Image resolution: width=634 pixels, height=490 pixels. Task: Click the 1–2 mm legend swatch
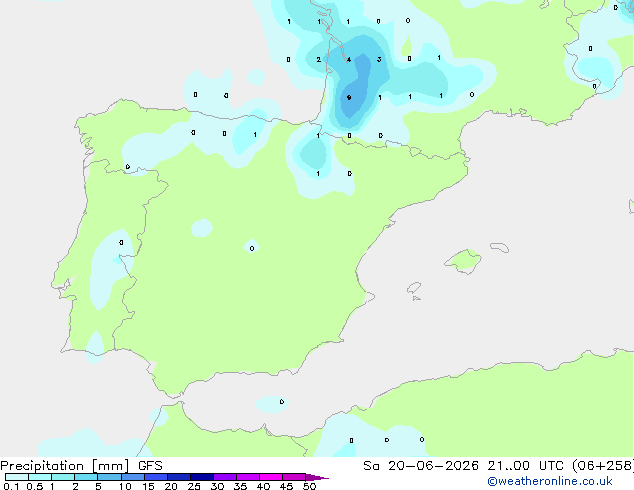(63, 477)
